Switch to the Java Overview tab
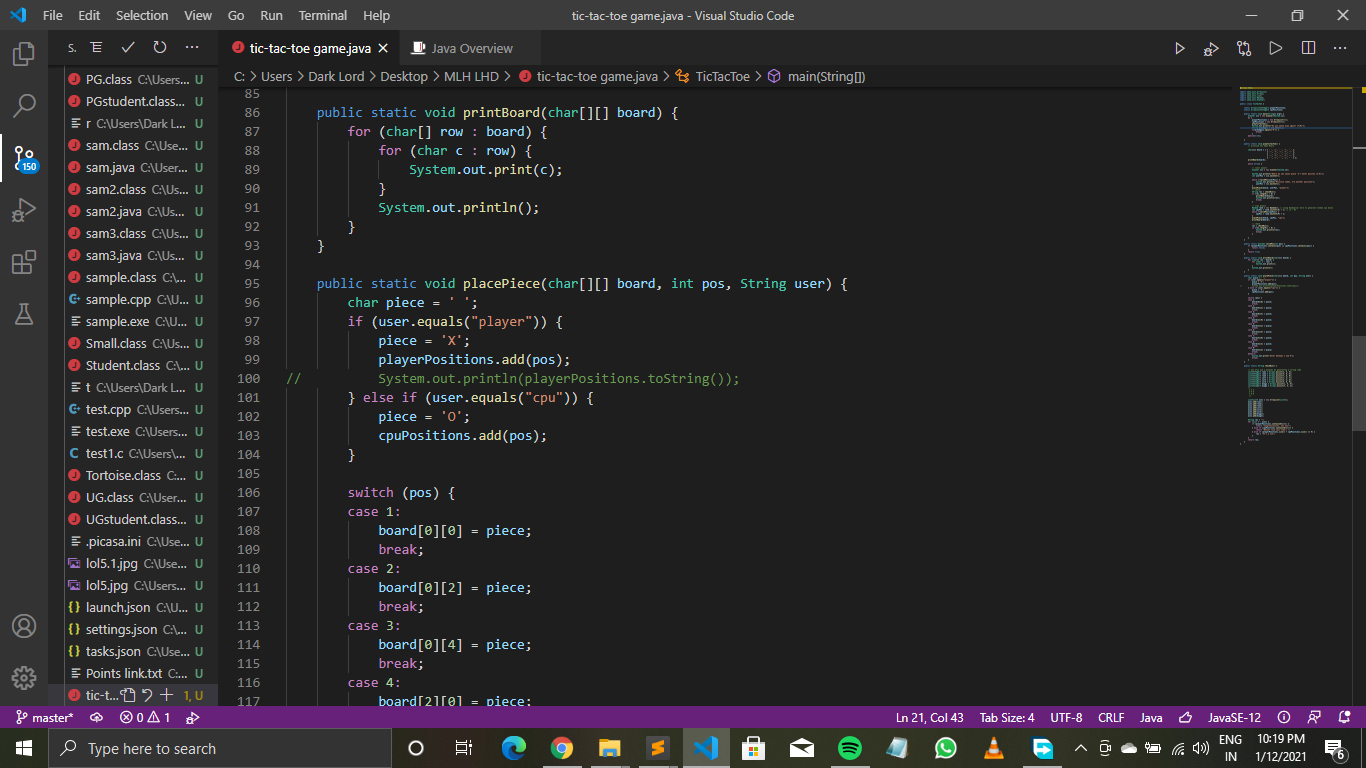This screenshot has height=768, width=1366. pos(471,48)
